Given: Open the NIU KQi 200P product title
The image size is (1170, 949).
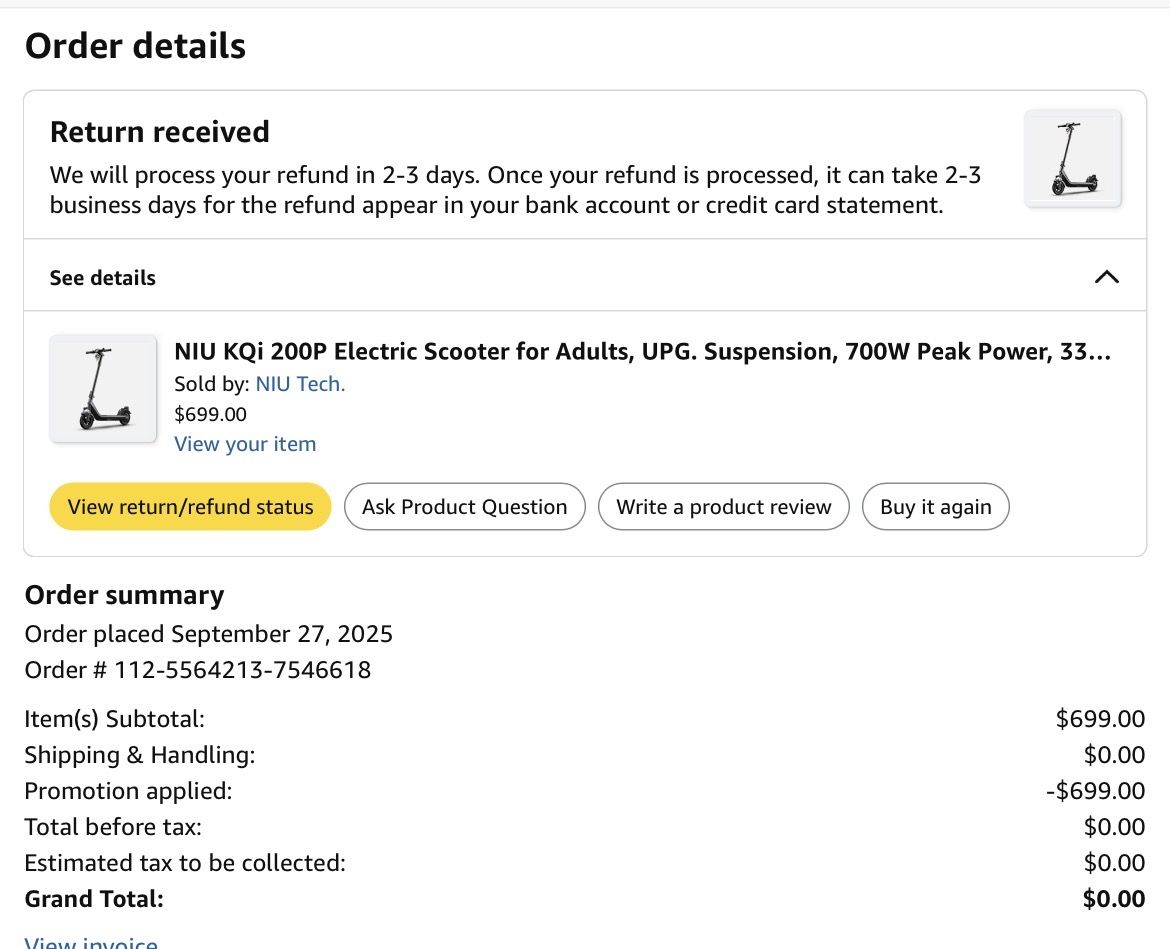Looking at the screenshot, I should [642, 352].
